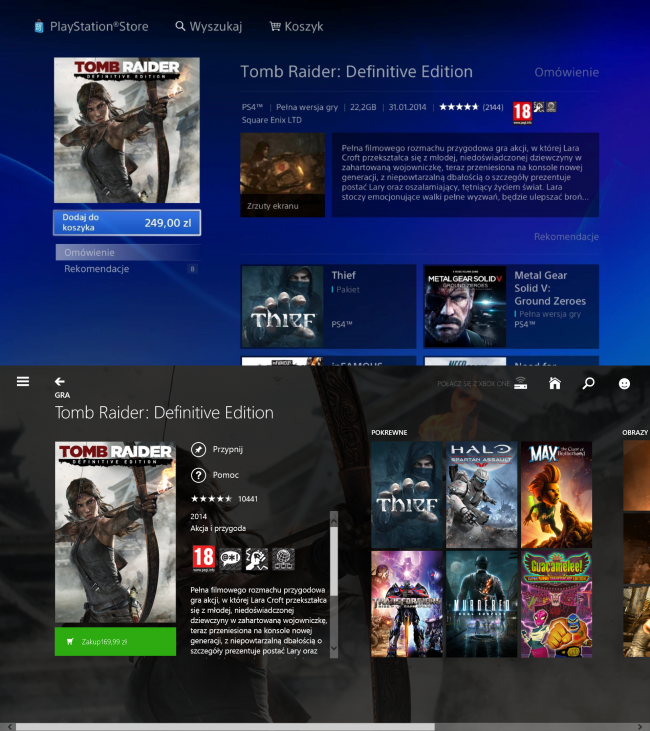Open Zrzuty ekranu screenshot thumbnail
The height and width of the screenshot is (731, 650).
pos(283,175)
